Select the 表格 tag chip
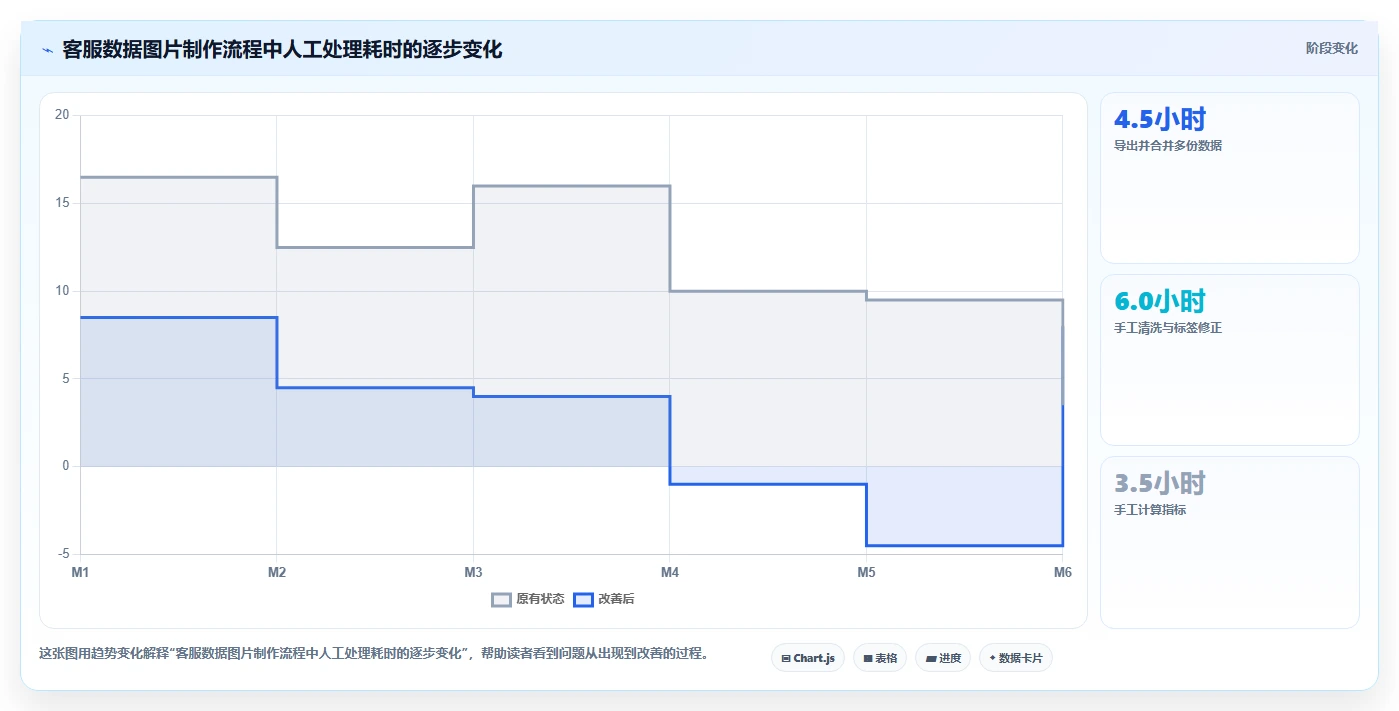Viewport: 1399px width, 711px height. click(x=880, y=658)
